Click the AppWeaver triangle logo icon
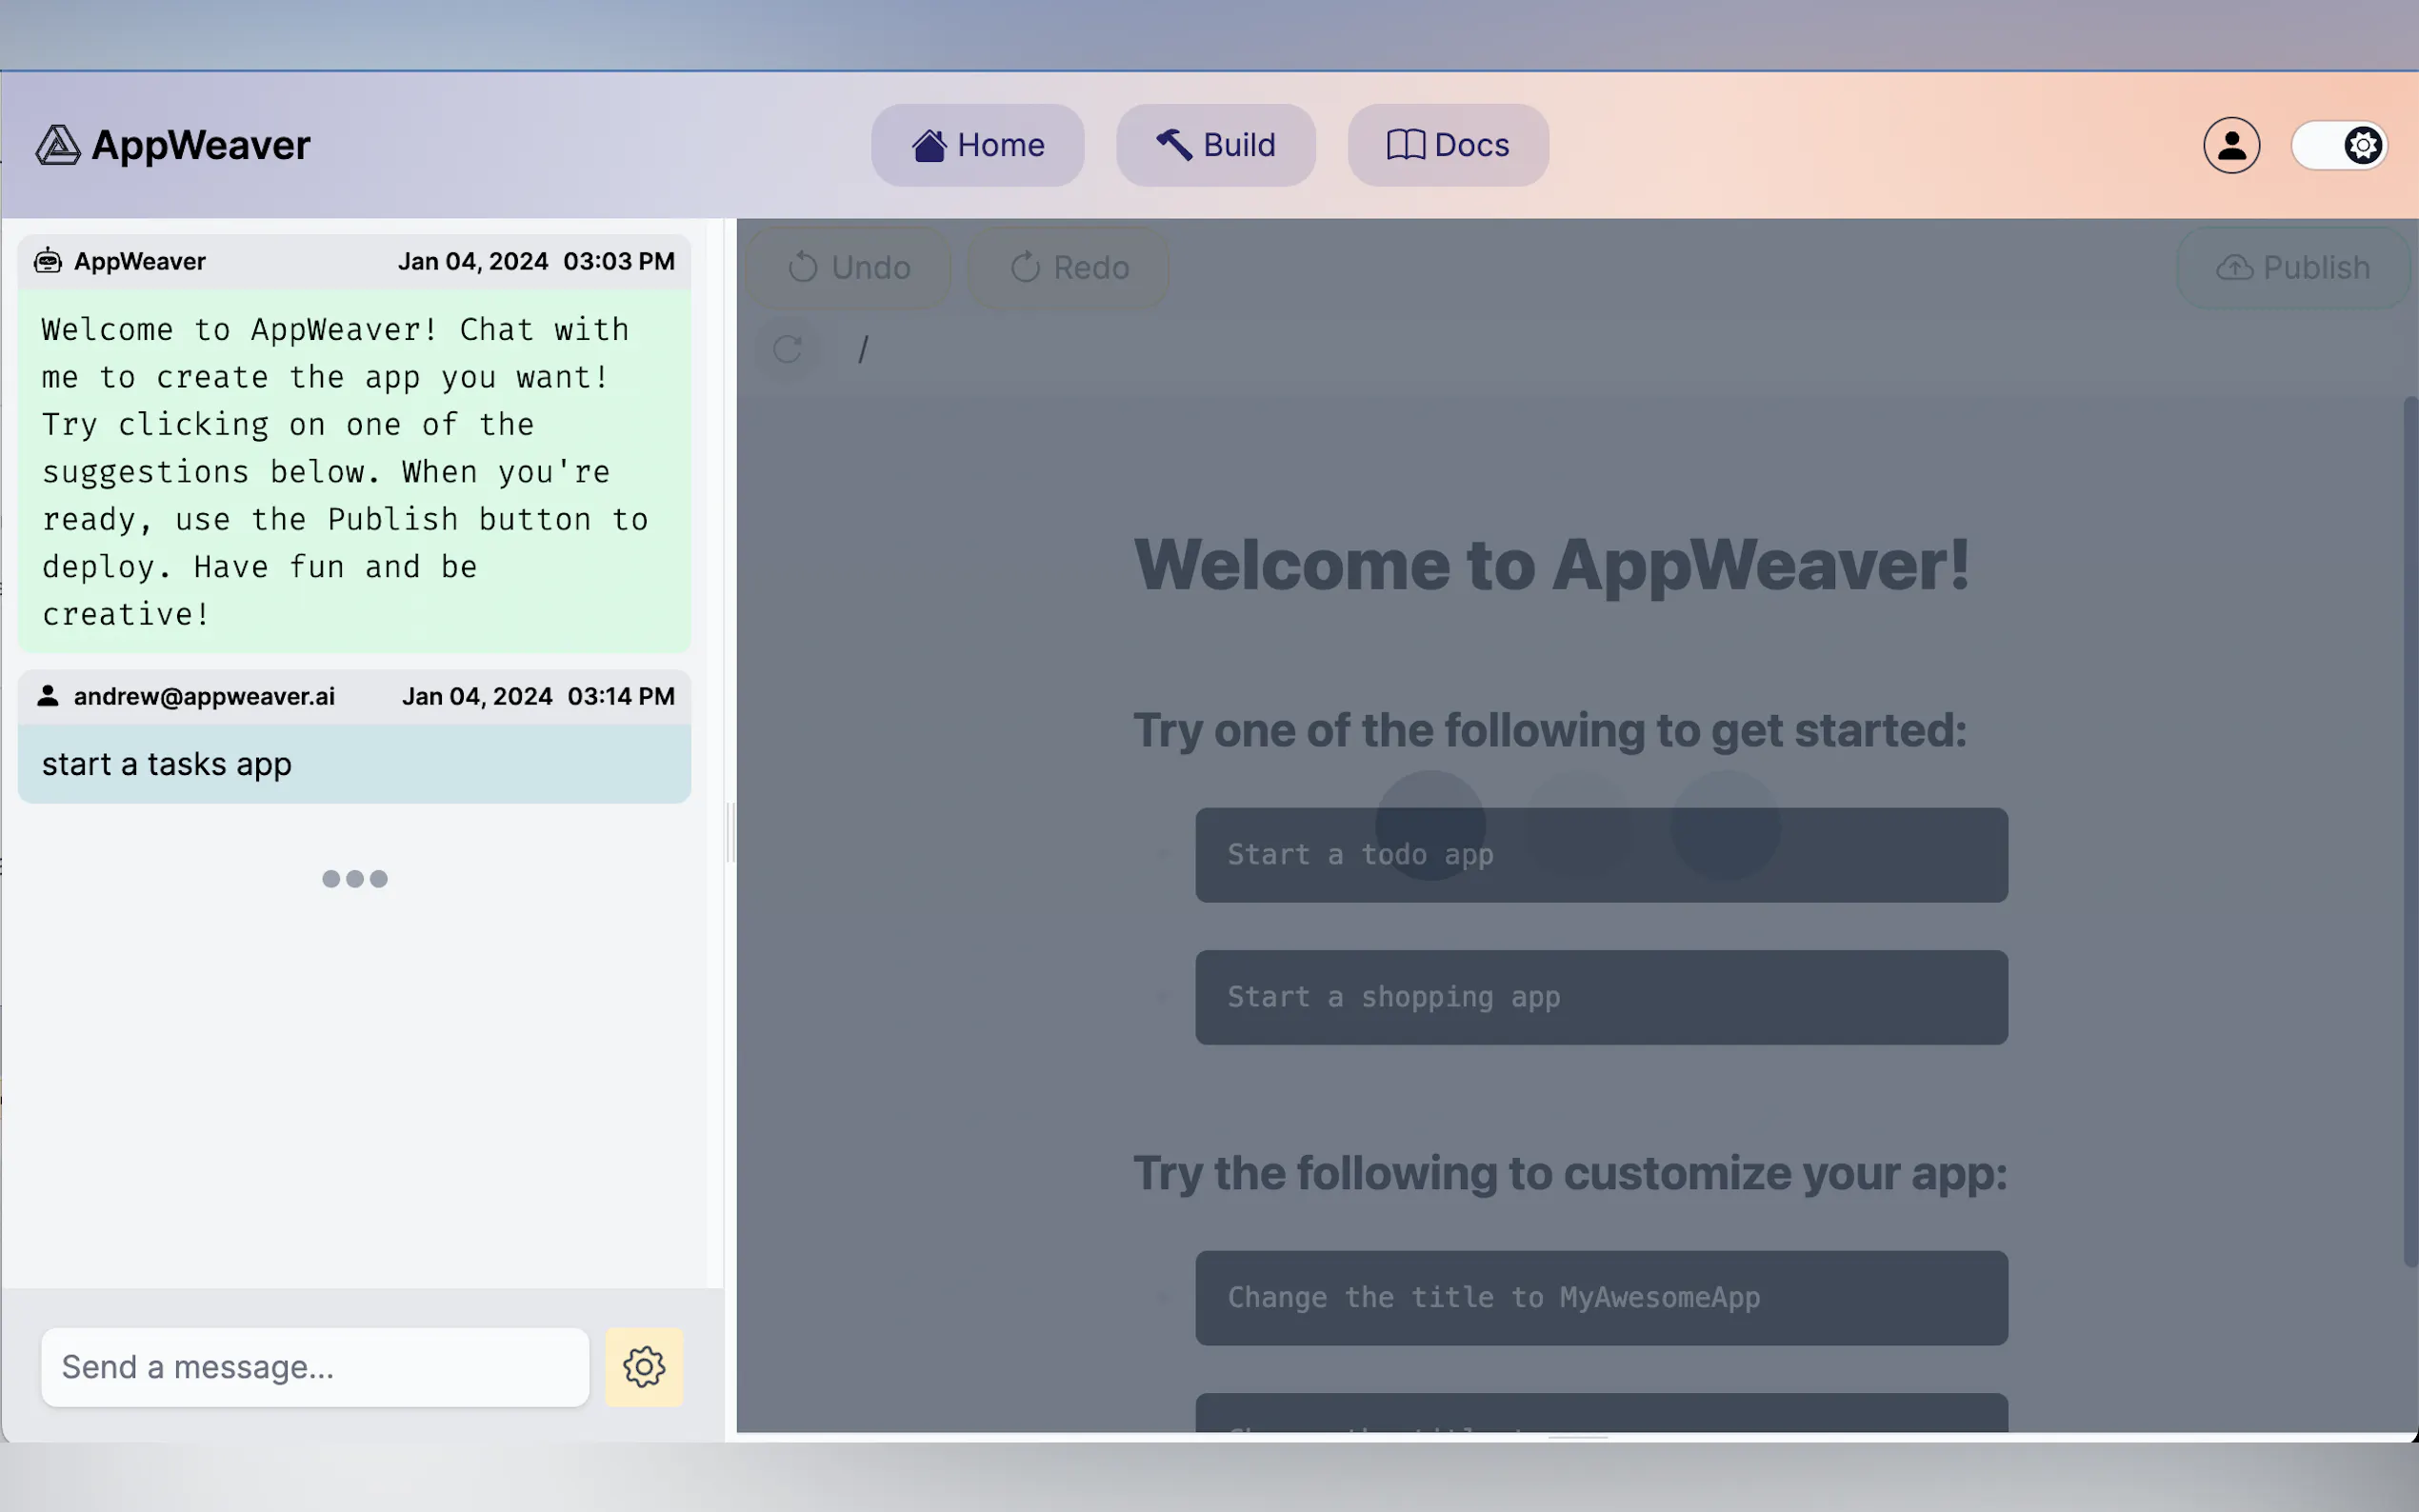 (58, 145)
